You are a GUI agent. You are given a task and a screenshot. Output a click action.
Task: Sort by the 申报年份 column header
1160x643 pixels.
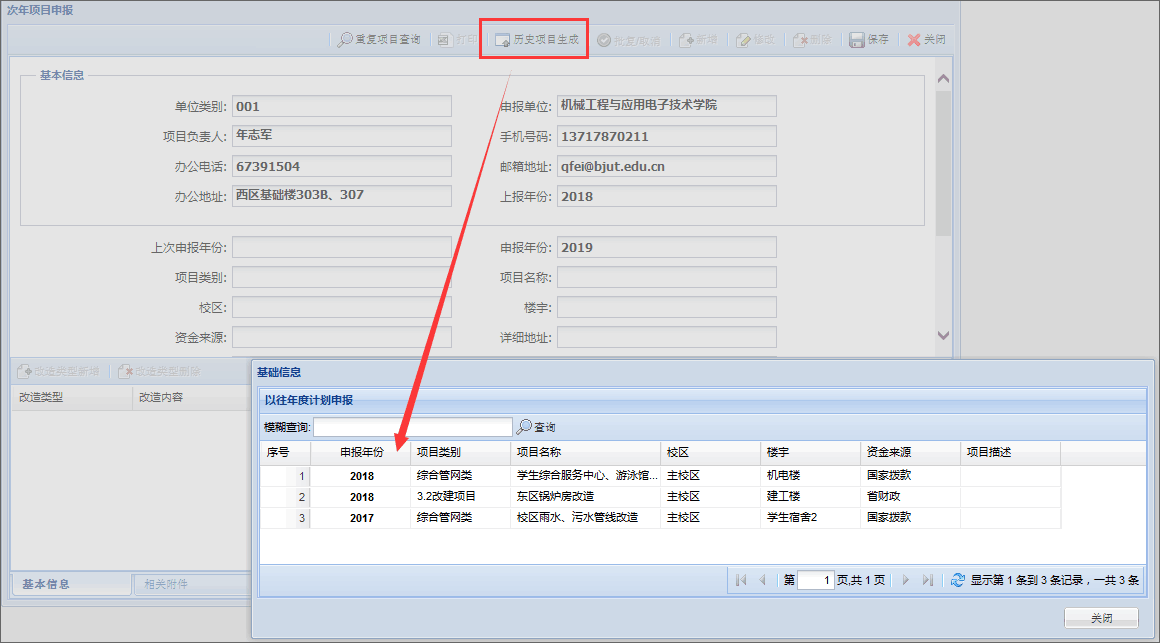[361, 453]
